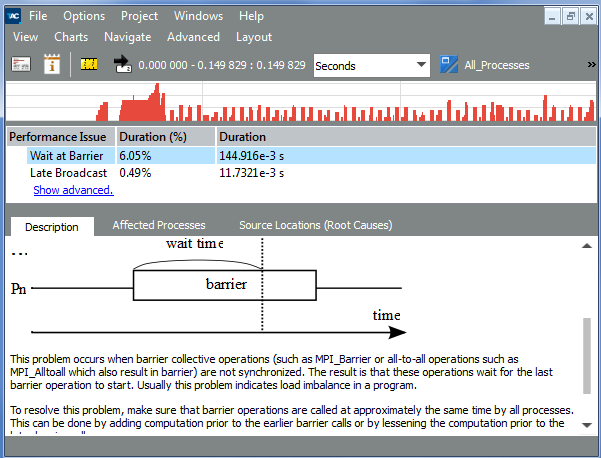Viewport: 601px width, 458px height.
Task: Open the File menu
Action: coord(38,16)
